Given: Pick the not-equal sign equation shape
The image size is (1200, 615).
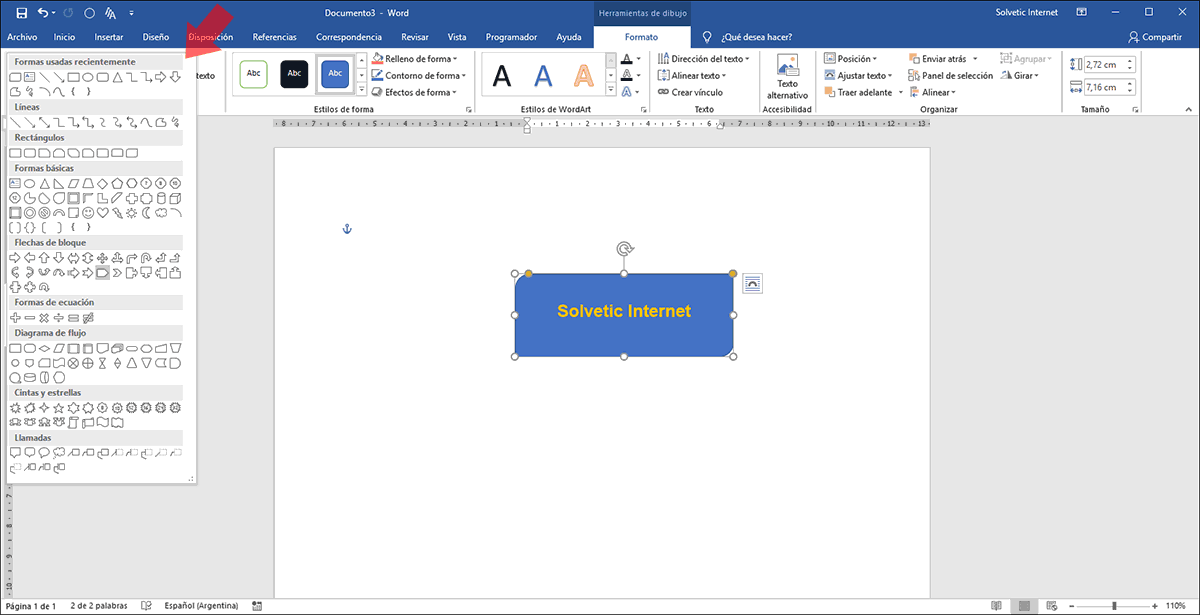Looking at the screenshot, I should click(88, 318).
